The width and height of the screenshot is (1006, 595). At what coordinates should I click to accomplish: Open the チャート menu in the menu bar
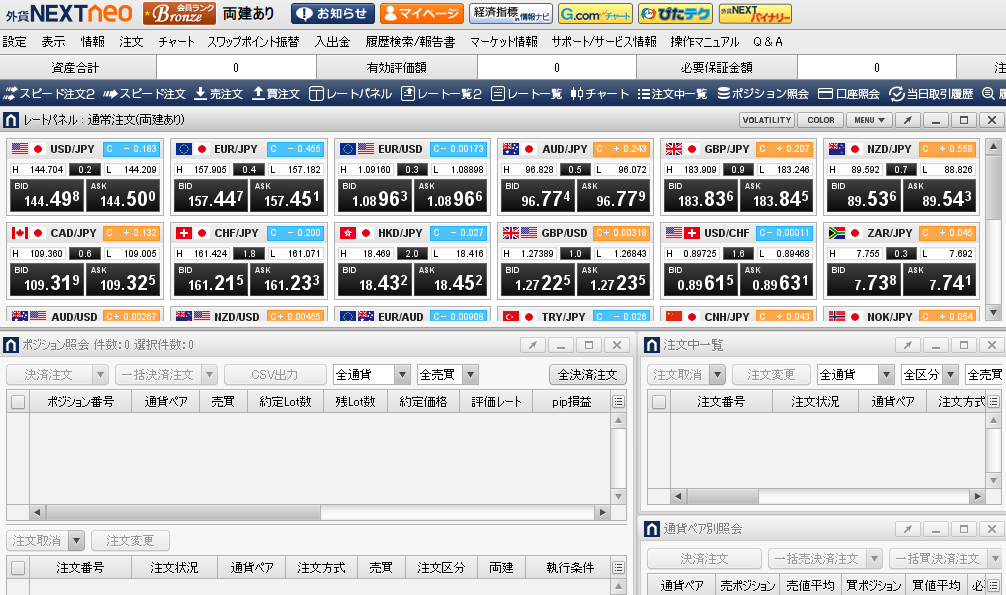pos(176,42)
